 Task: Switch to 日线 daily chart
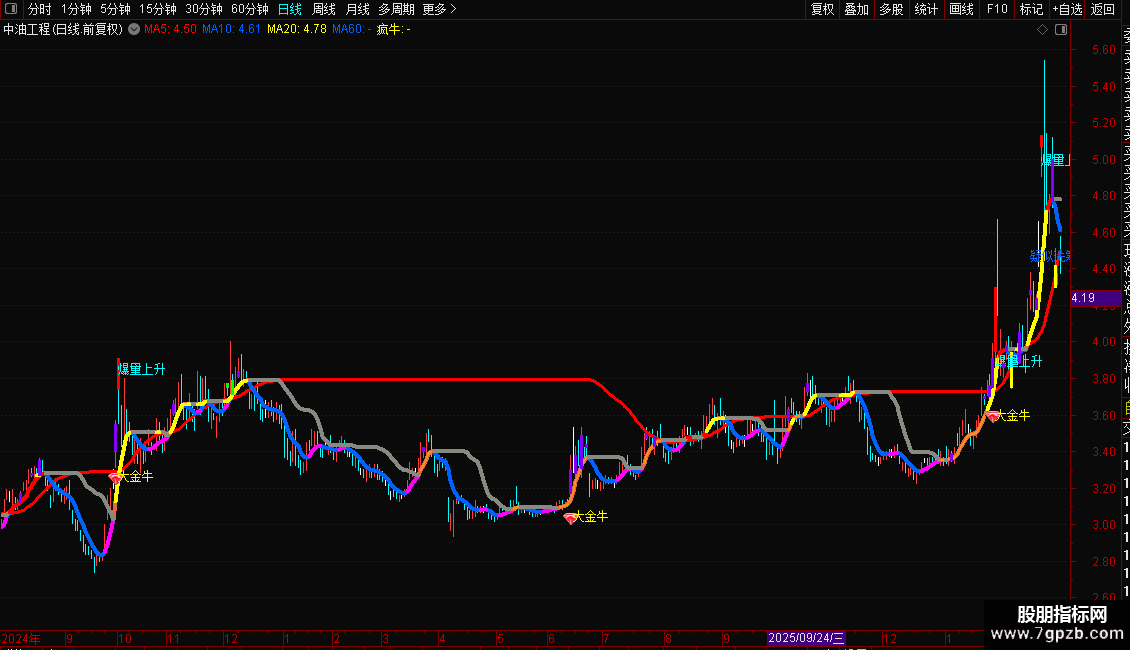pos(290,9)
